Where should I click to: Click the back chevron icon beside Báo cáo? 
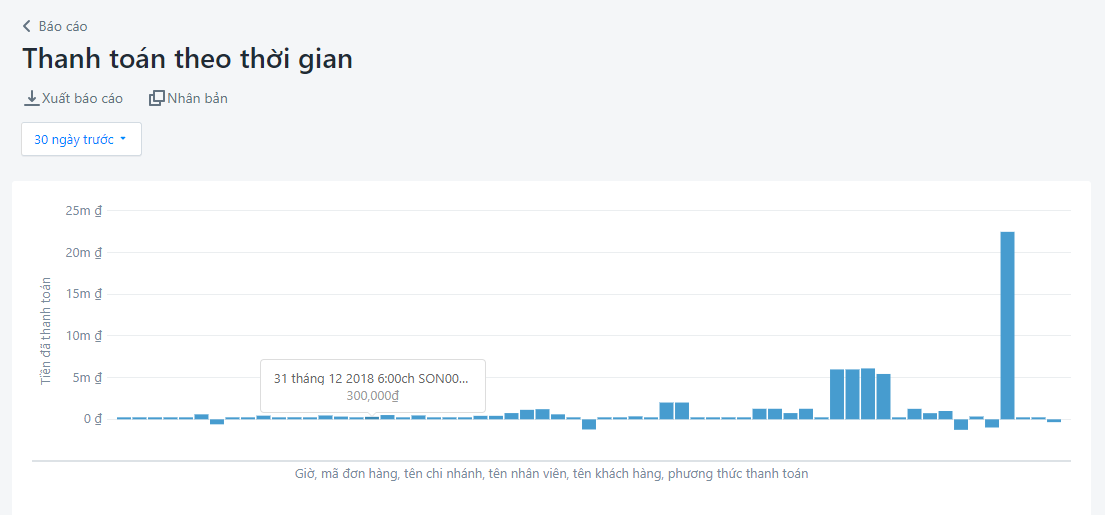point(27,27)
